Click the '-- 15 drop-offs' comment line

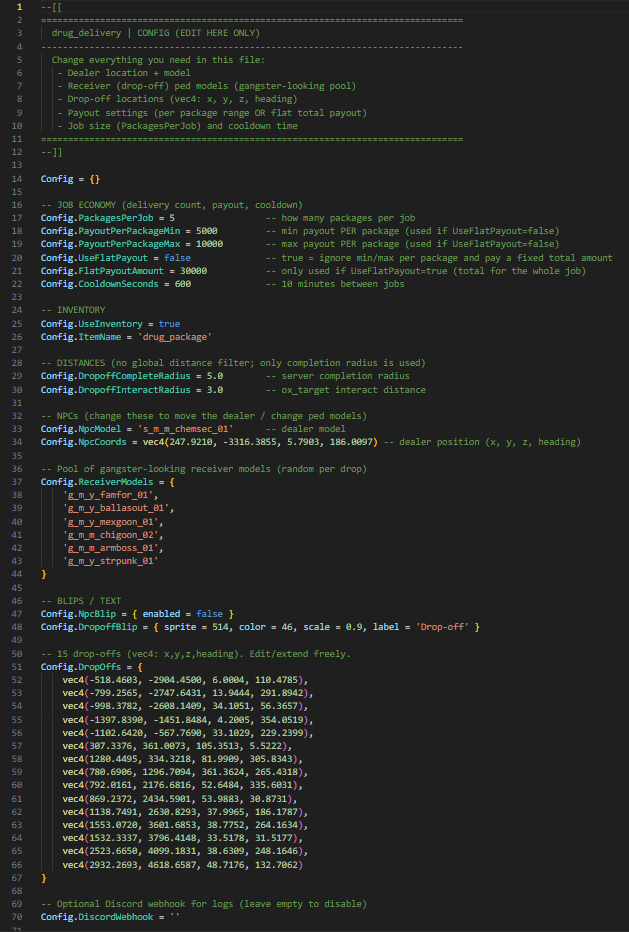pos(196,654)
